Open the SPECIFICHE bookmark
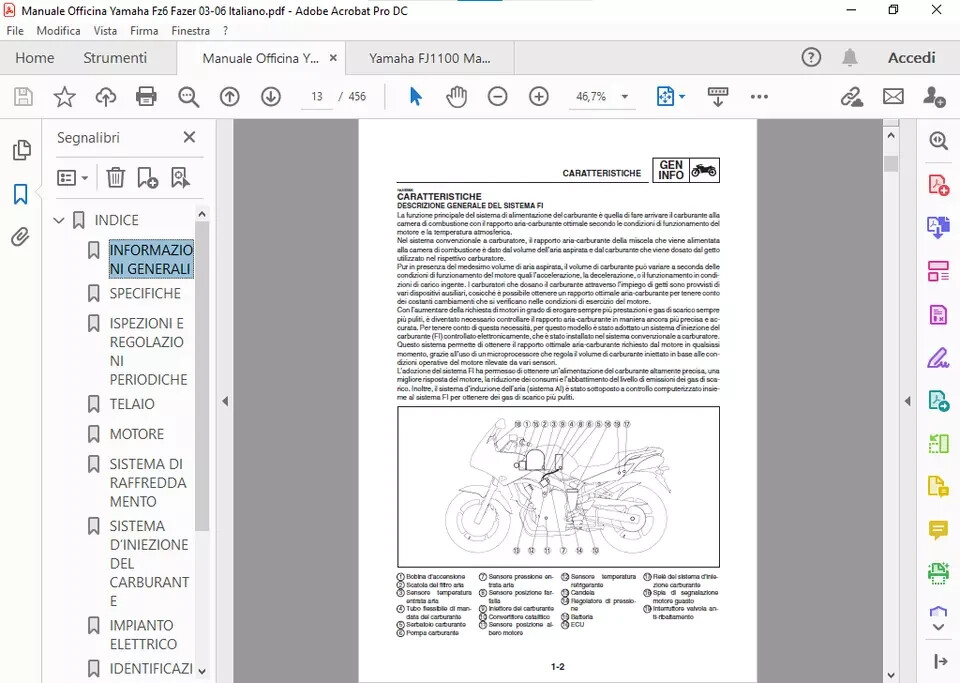Screen dimensions: 960x683 coord(145,293)
